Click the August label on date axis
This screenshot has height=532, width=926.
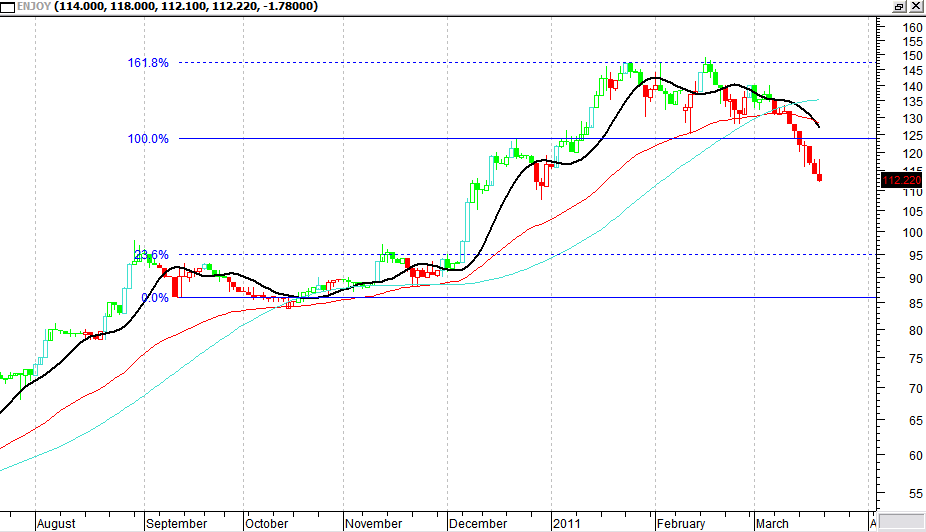(56, 524)
